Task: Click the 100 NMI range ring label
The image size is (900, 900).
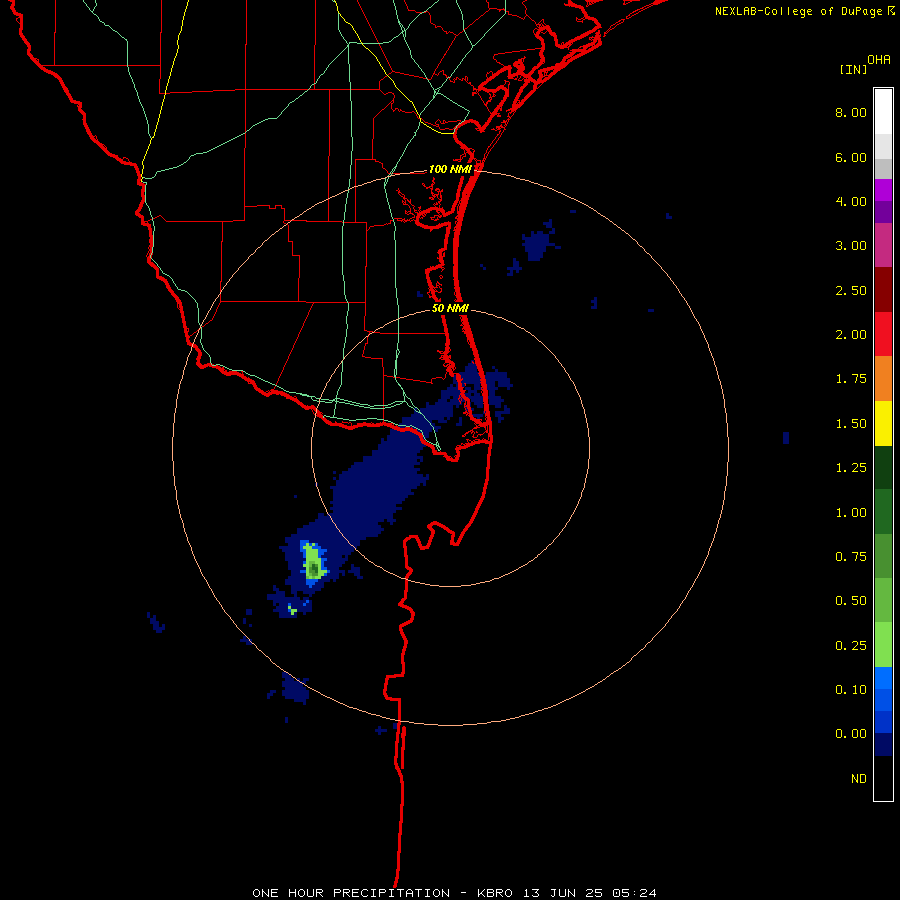Action: (x=450, y=169)
